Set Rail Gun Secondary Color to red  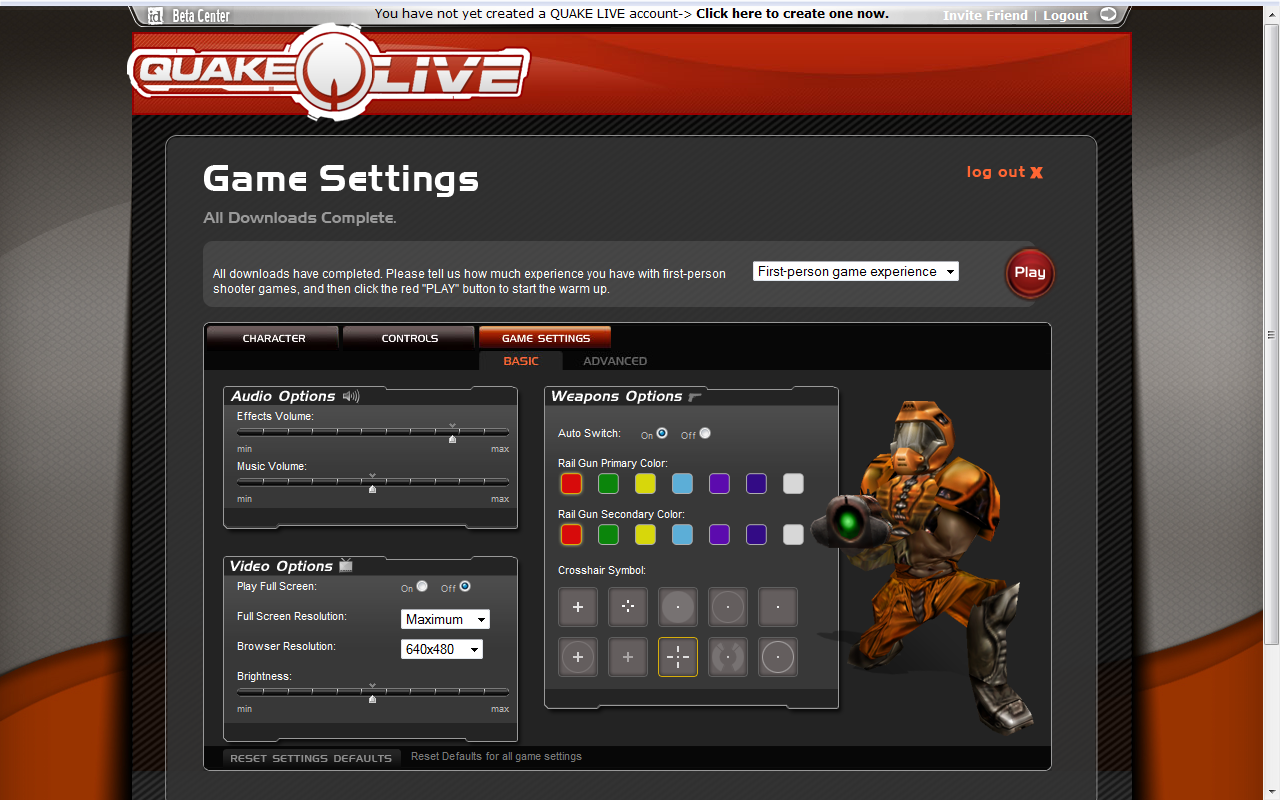pyautogui.click(x=571, y=535)
